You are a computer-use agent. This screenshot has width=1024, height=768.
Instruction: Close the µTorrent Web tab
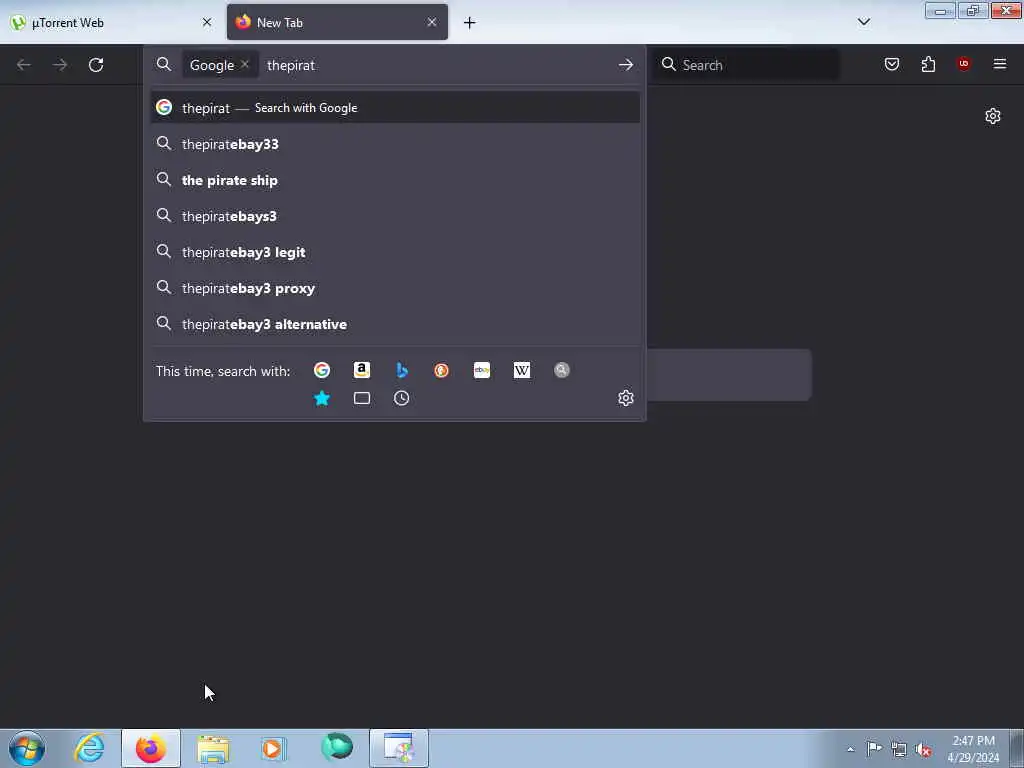click(x=207, y=22)
